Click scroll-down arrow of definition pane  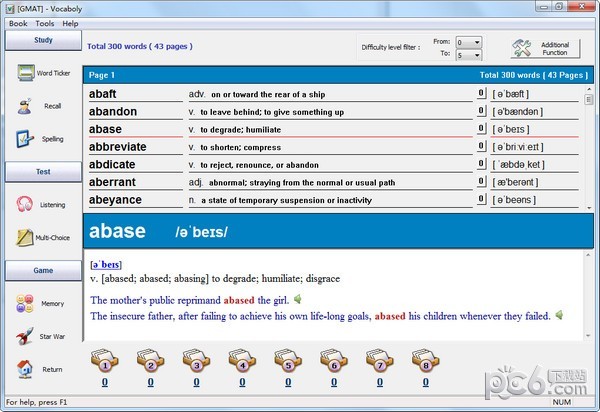coord(588,335)
